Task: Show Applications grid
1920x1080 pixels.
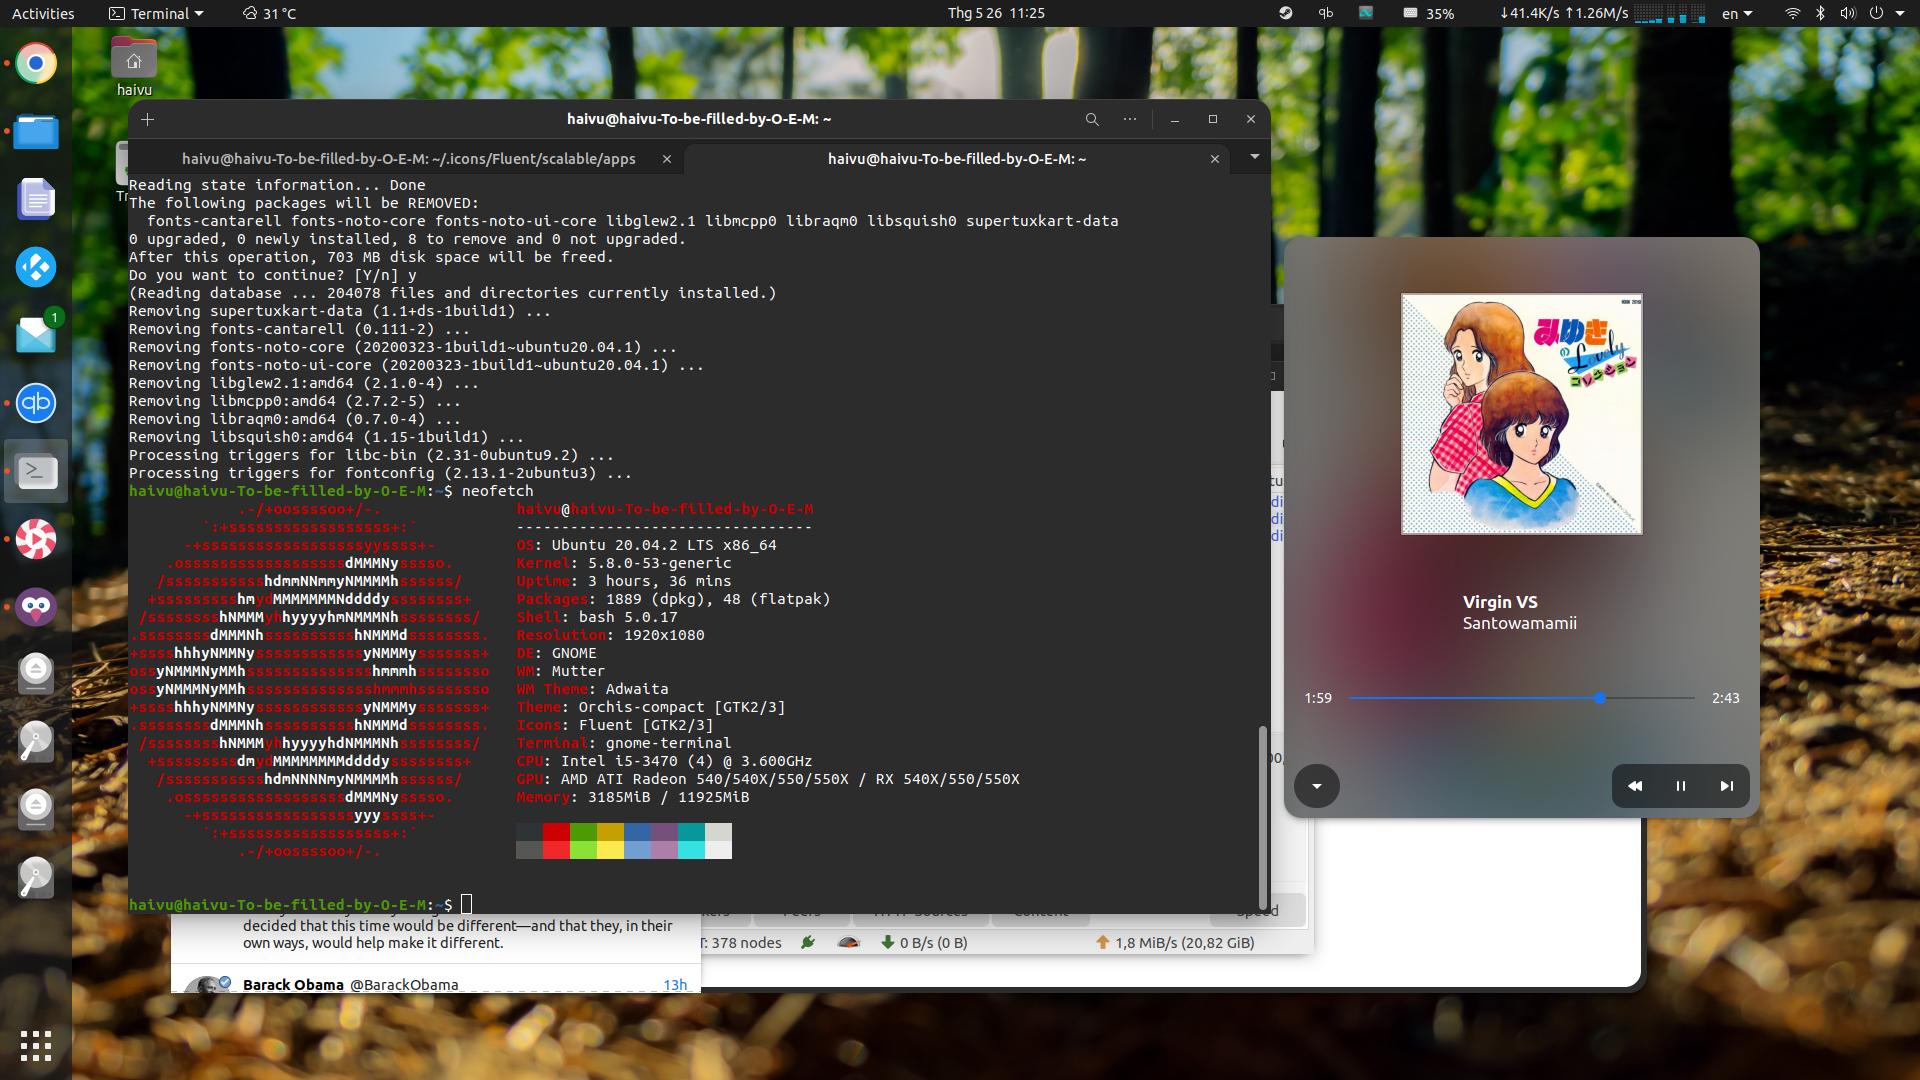Action: pyautogui.click(x=36, y=1046)
